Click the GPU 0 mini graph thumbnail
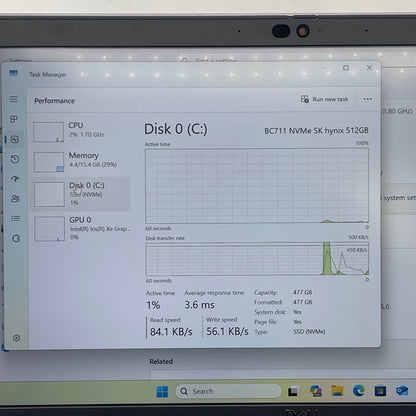This screenshot has height=416, width=416. click(50, 229)
